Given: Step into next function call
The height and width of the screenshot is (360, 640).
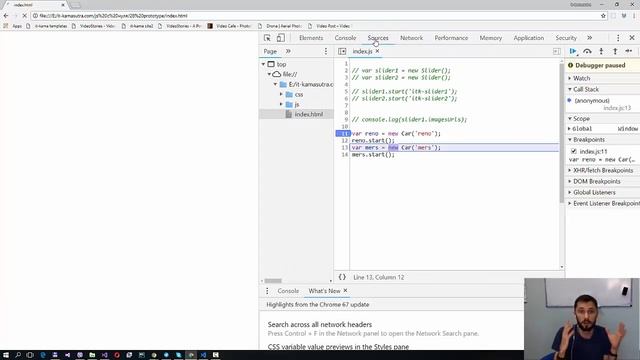Looking at the screenshot, I should pos(601,51).
